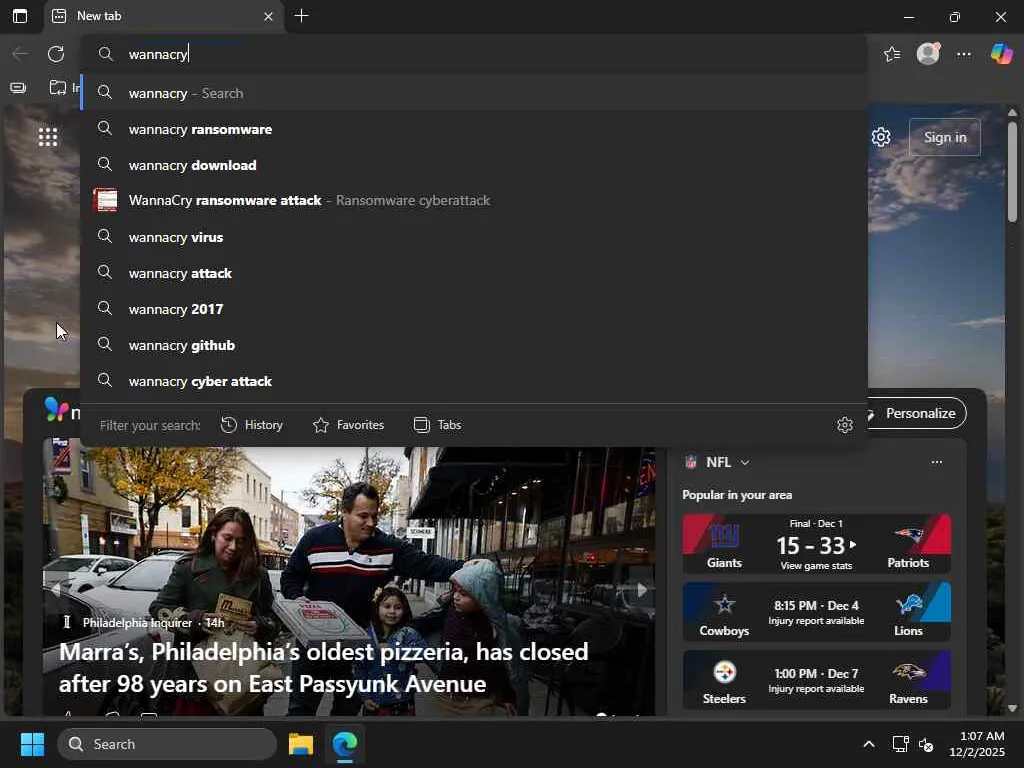Open a new tab with plus button
1024x768 pixels.
pos(302,16)
